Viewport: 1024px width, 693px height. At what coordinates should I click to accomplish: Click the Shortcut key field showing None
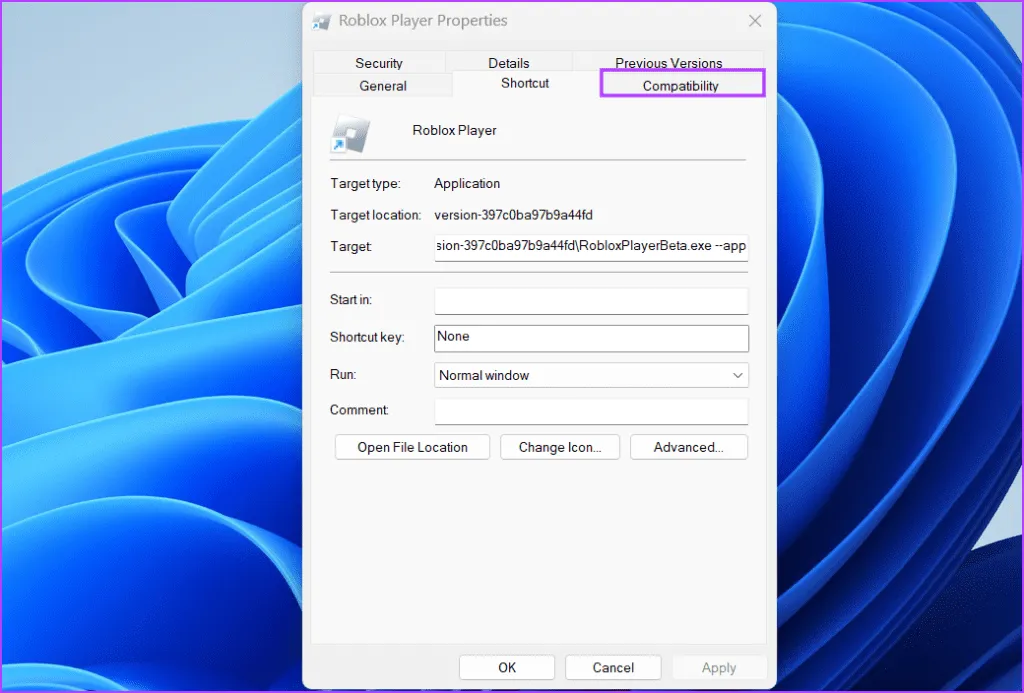click(x=591, y=338)
